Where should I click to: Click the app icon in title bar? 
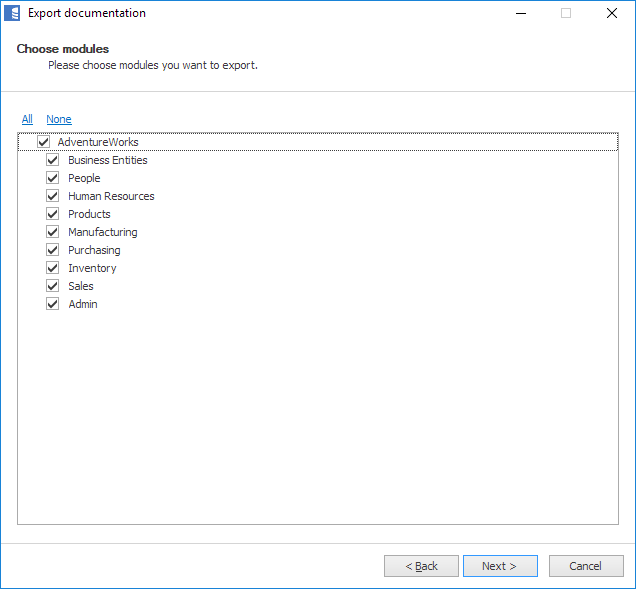click(13, 13)
